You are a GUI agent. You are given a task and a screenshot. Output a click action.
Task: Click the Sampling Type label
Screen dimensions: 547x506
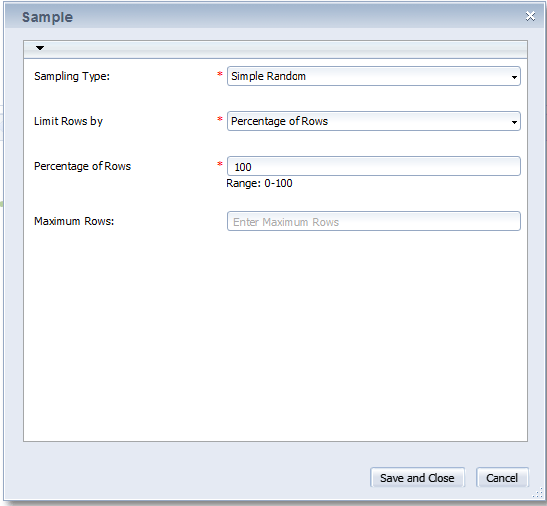pyautogui.click(x=72, y=76)
